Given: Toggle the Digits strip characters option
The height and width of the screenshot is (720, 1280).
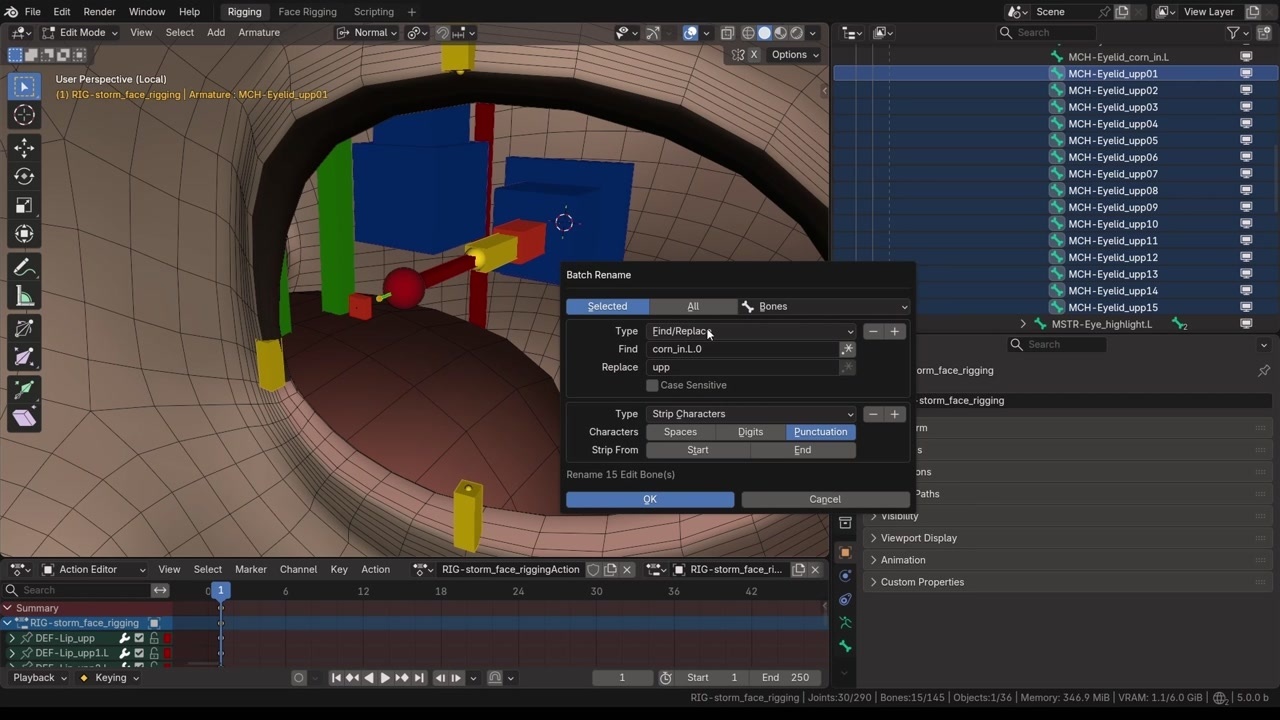Looking at the screenshot, I should click(750, 432).
